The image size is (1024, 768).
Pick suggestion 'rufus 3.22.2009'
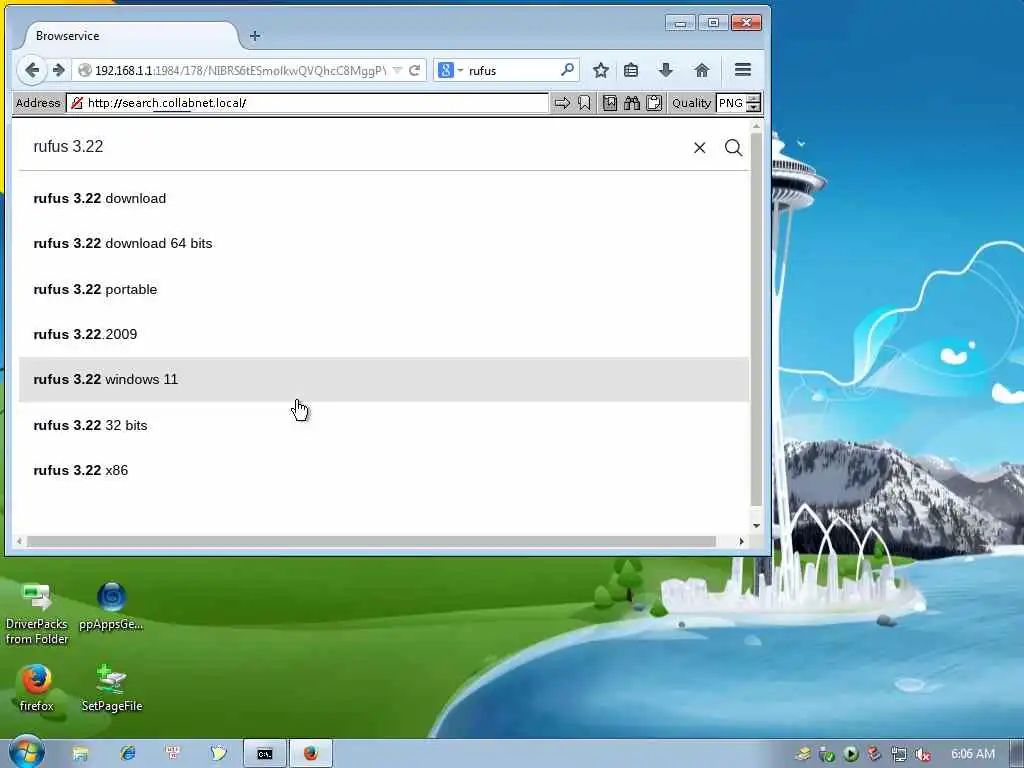click(x=384, y=334)
